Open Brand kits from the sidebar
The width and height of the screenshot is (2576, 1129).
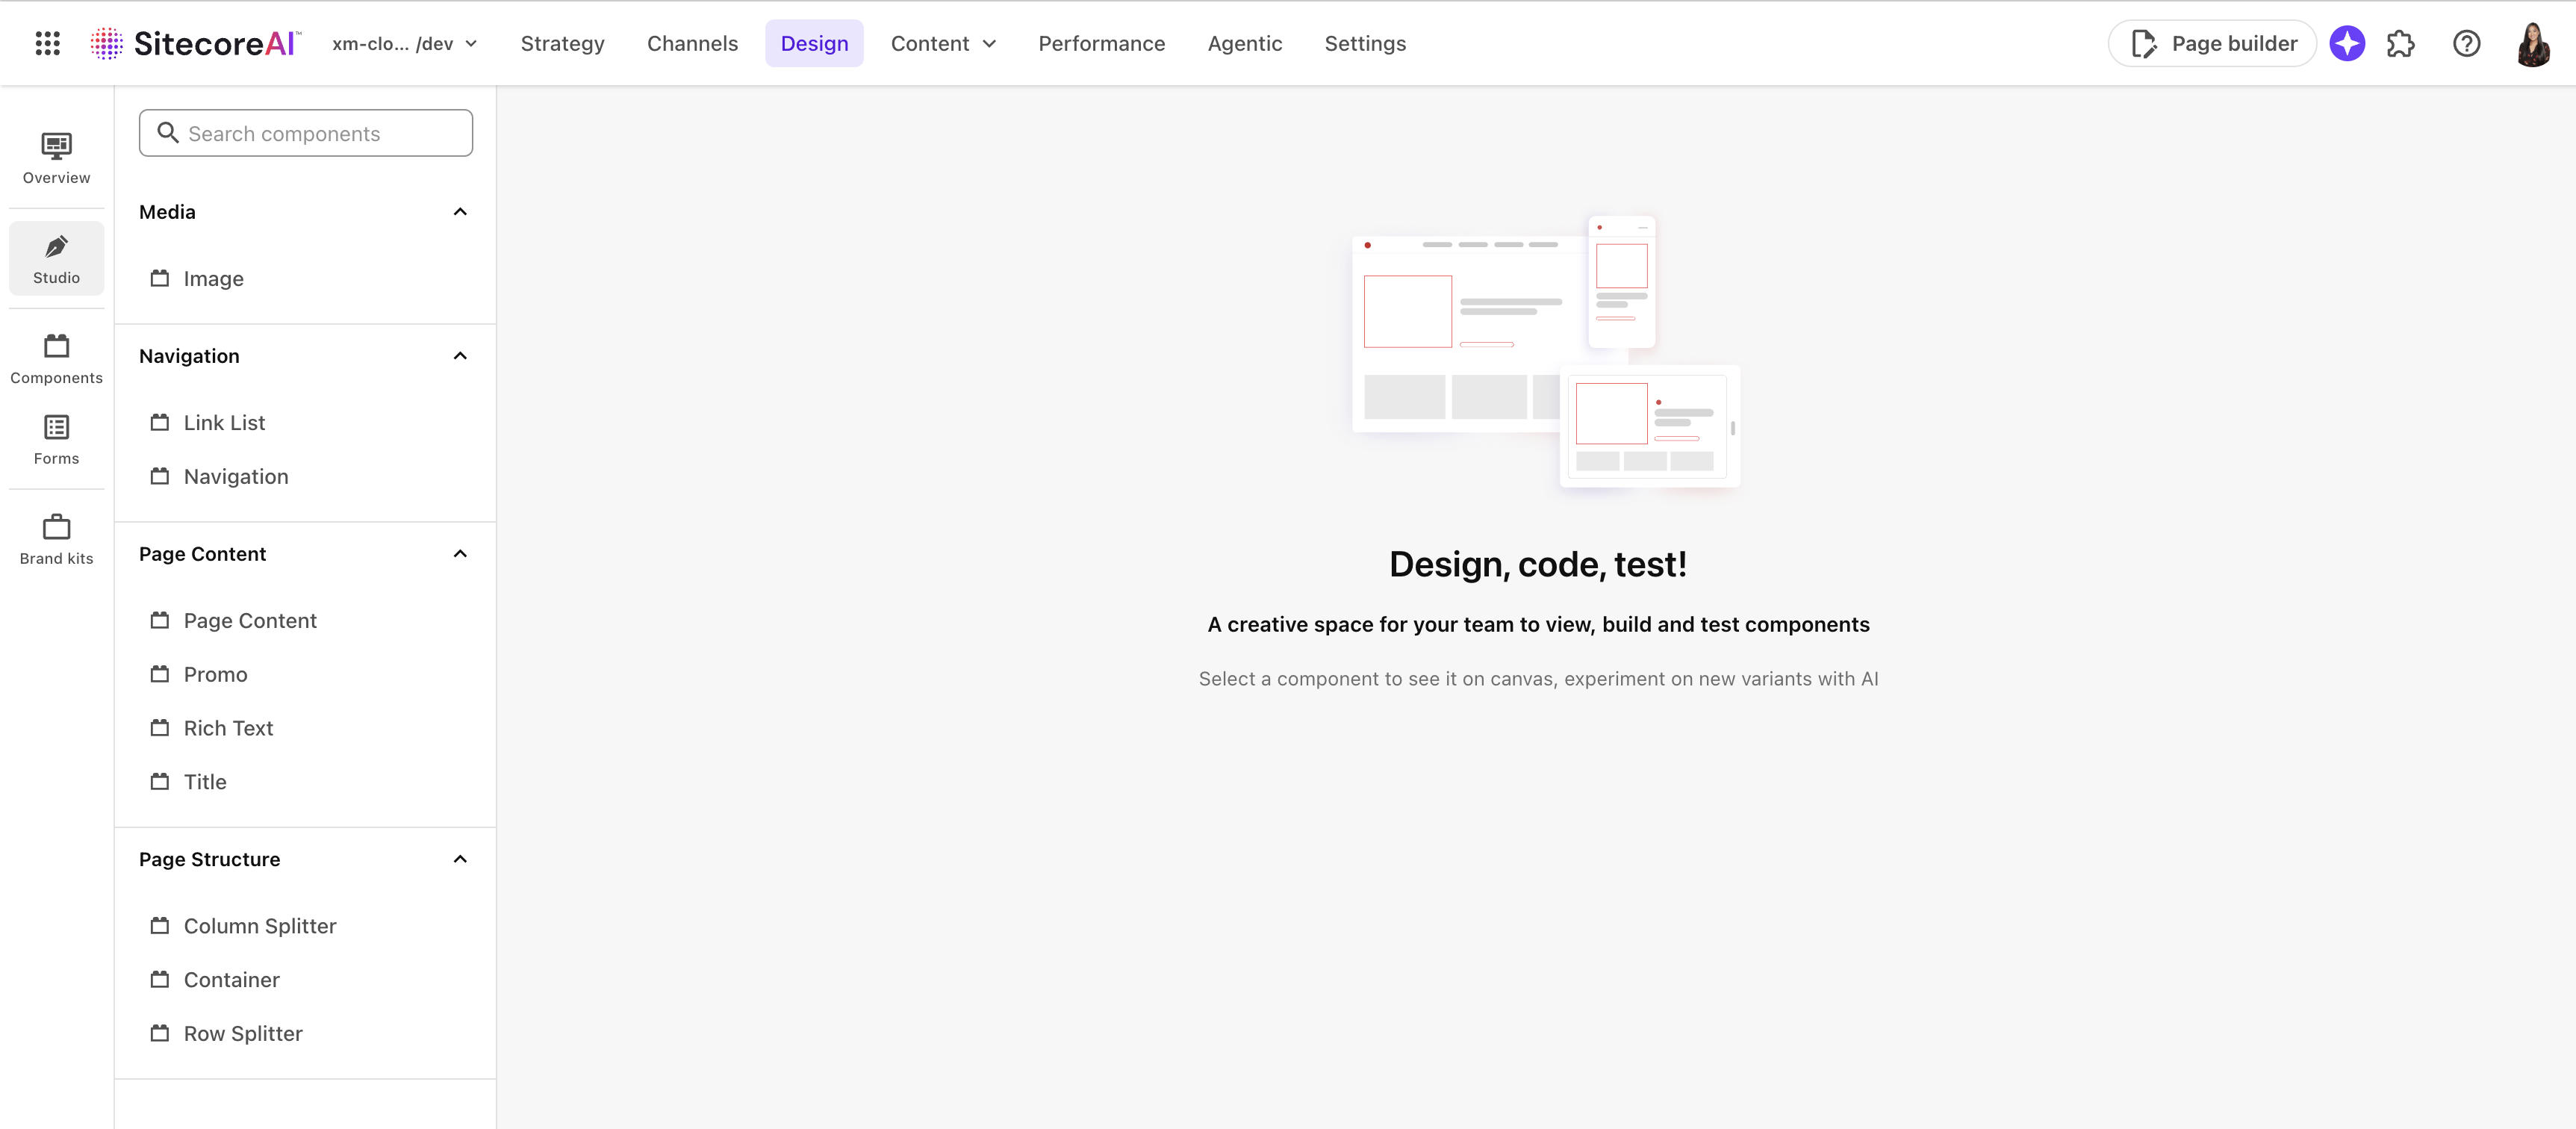coord(56,540)
